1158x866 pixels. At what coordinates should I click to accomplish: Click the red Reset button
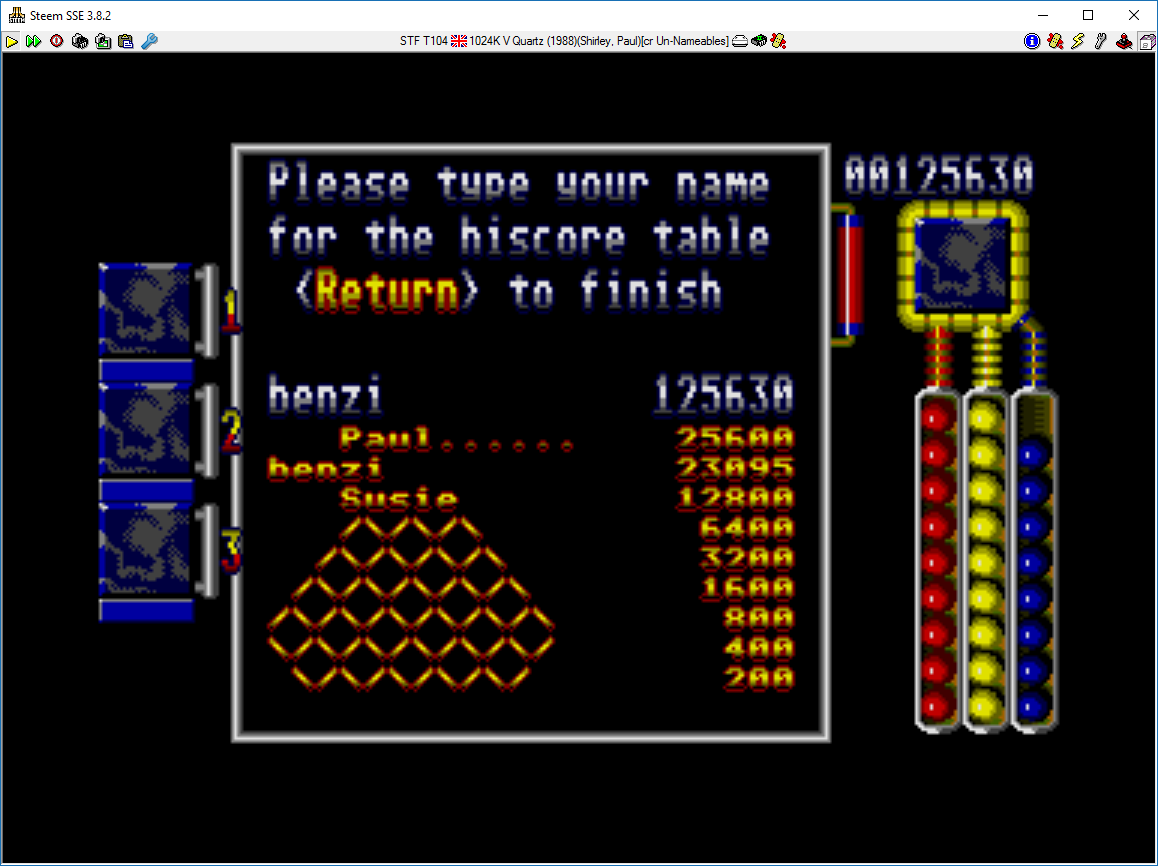tap(56, 41)
